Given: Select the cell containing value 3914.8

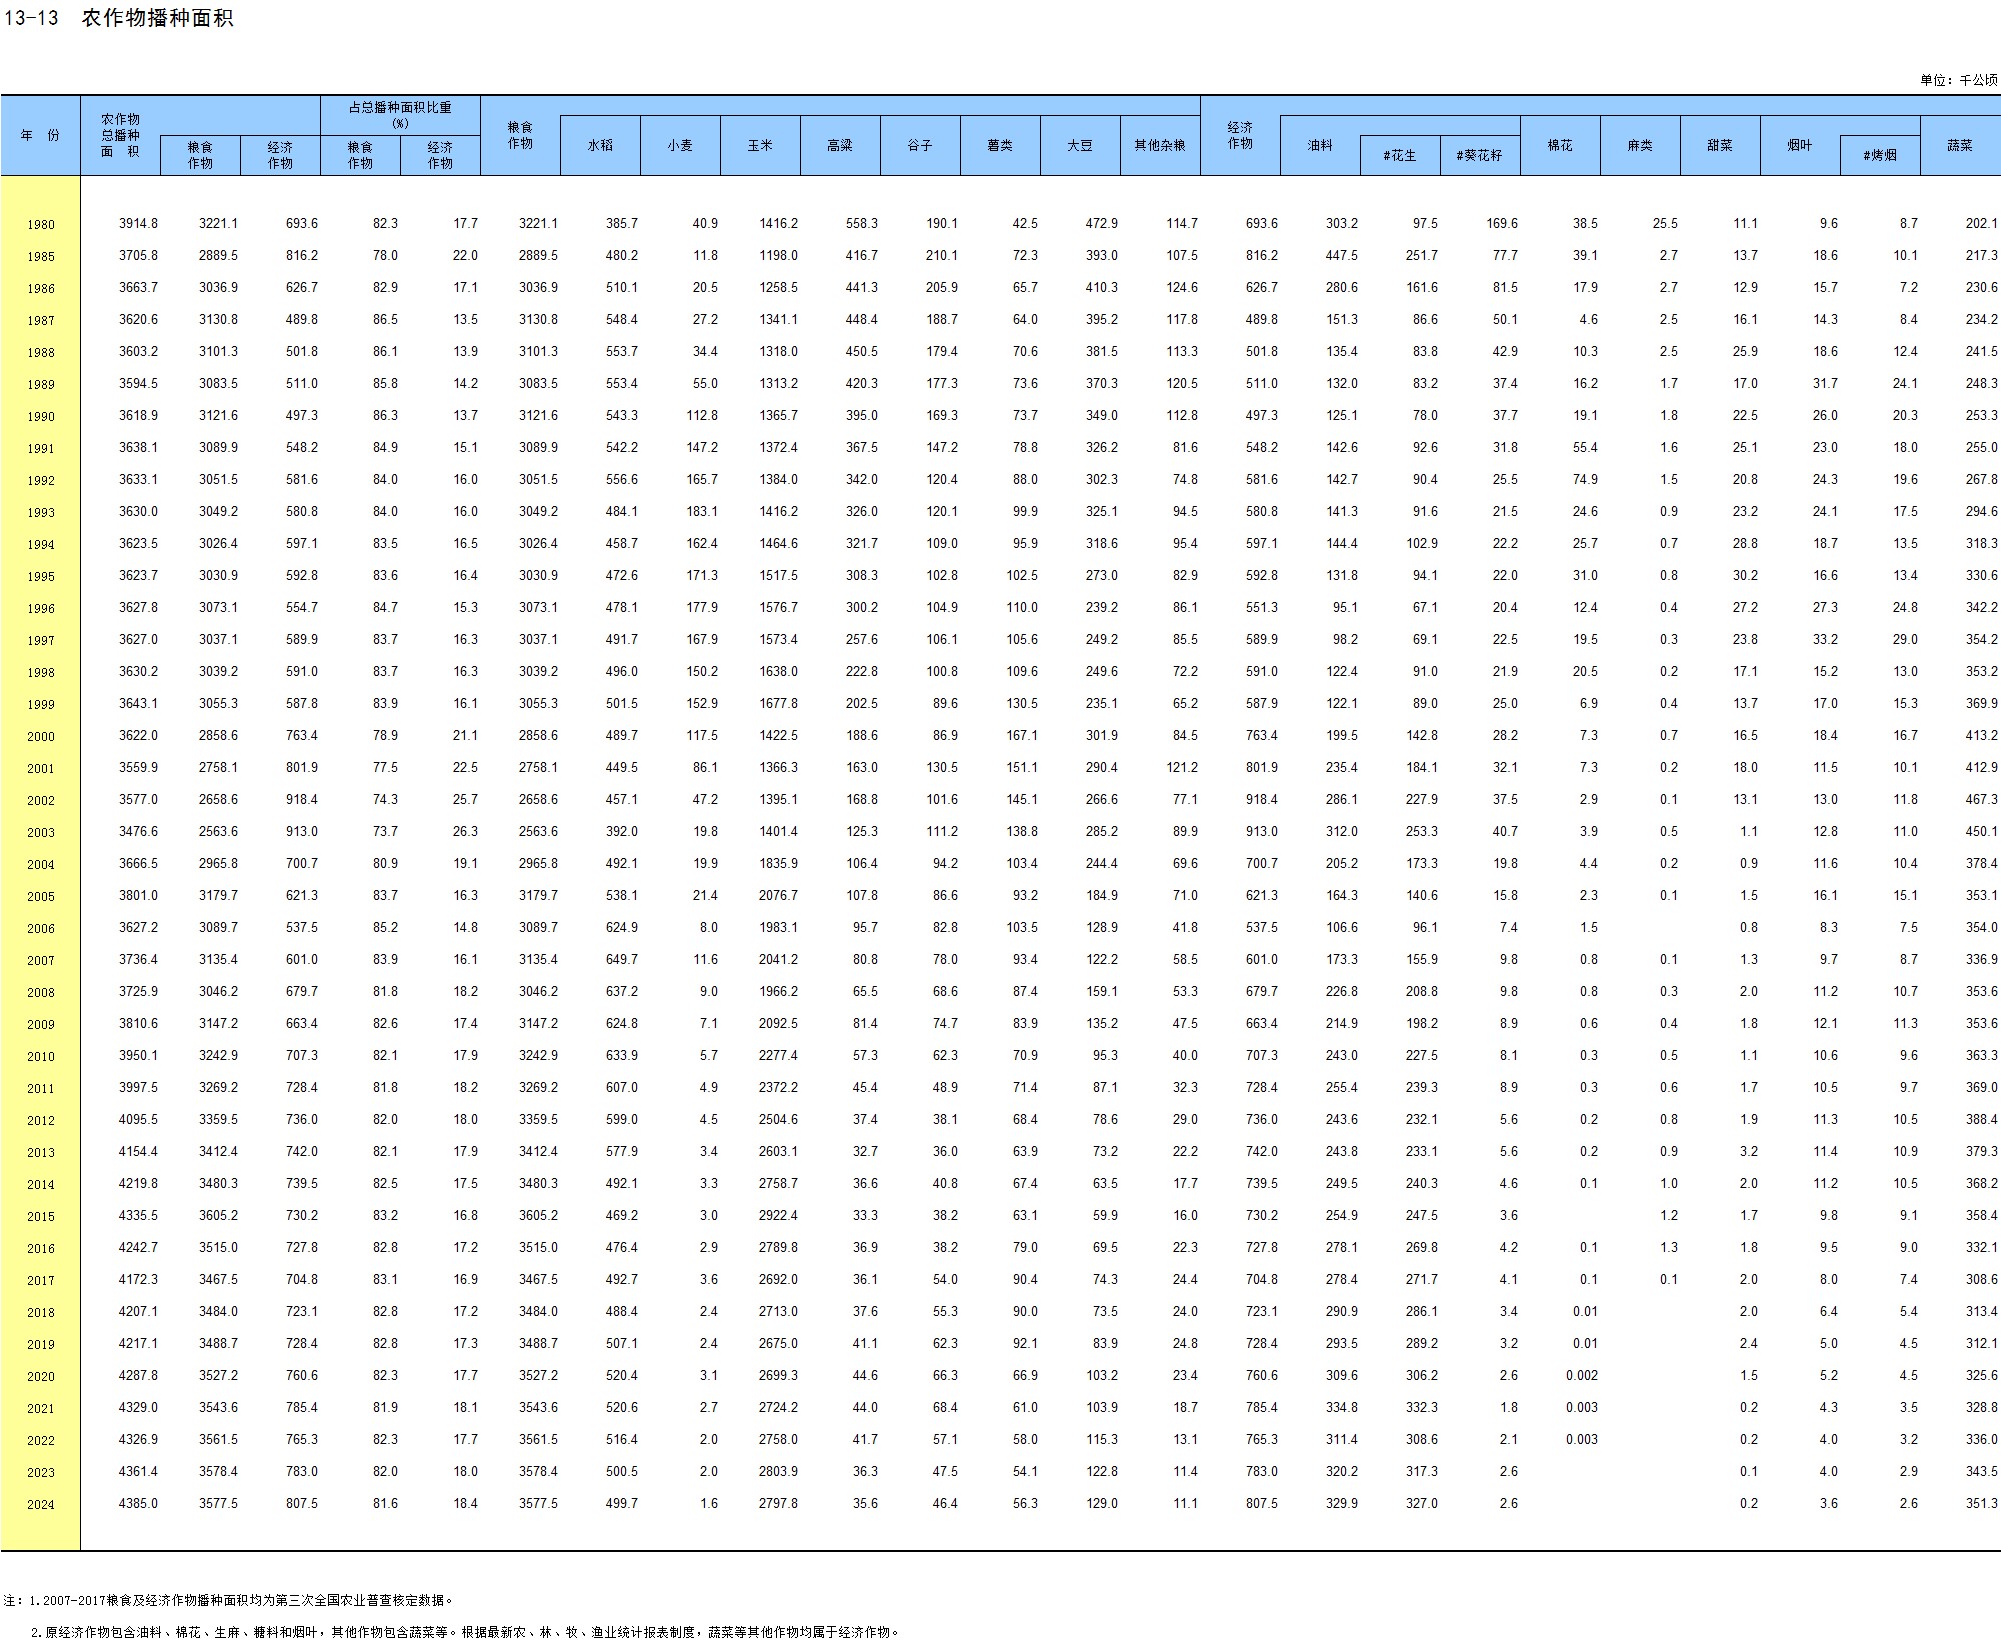Looking at the screenshot, I should (x=138, y=224).
